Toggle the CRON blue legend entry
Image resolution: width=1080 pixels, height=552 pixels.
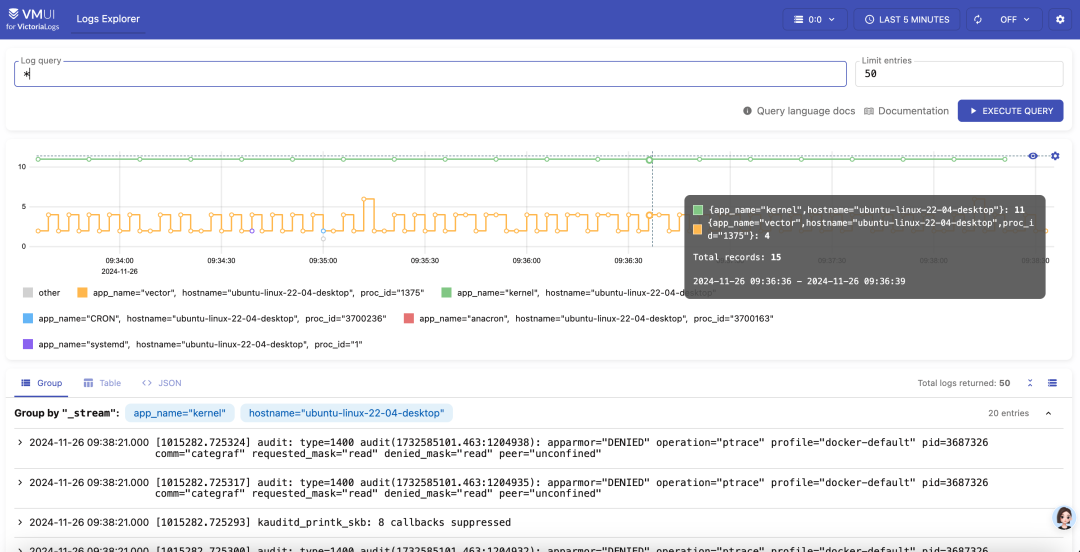pos(205,318)
